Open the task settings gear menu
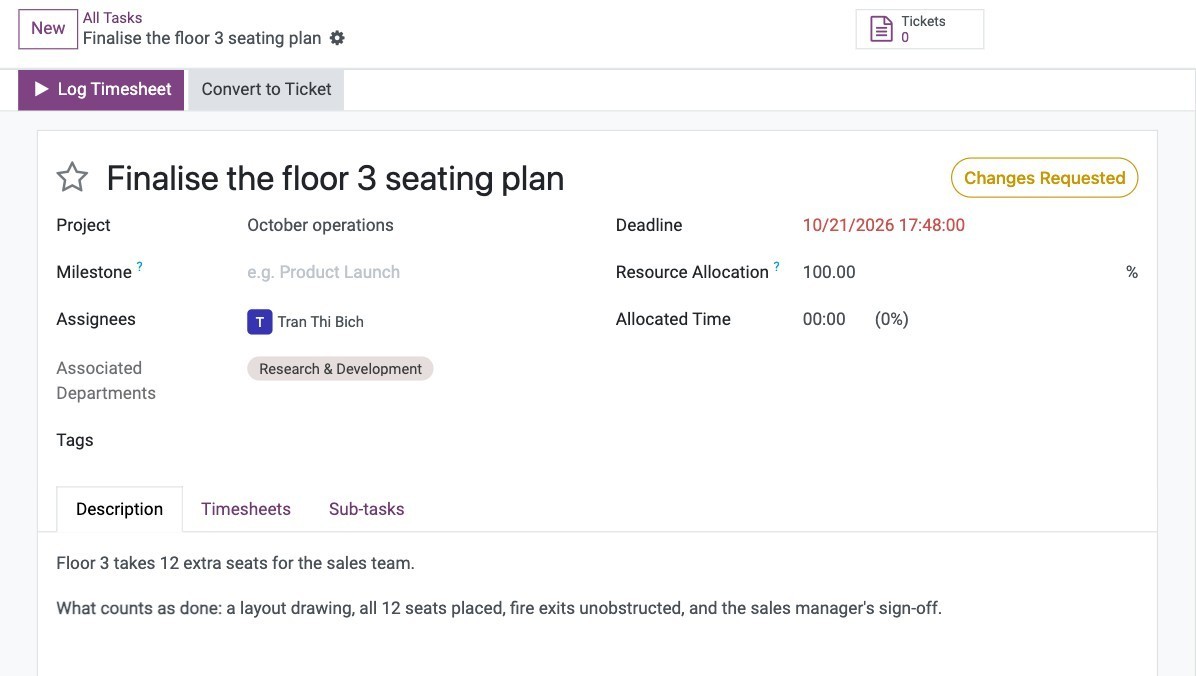 point(337,38)
